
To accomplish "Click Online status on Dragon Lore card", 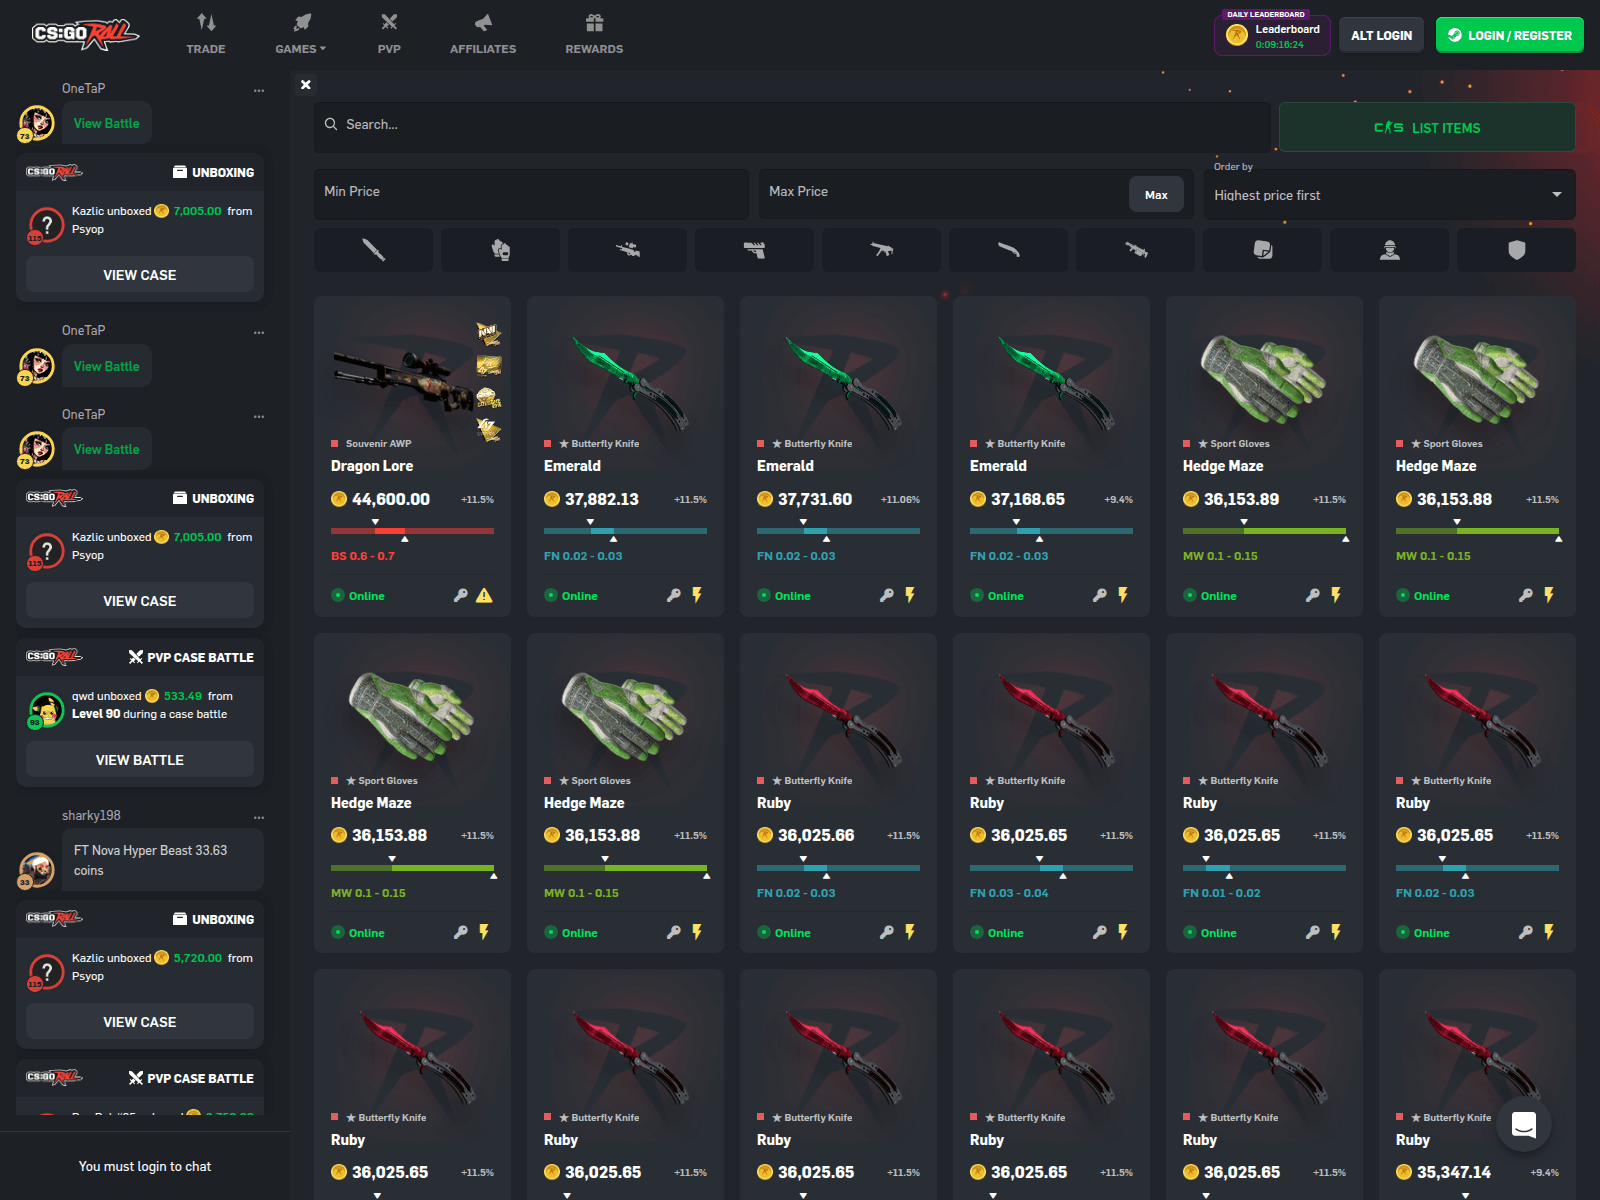I will point(358,596).
